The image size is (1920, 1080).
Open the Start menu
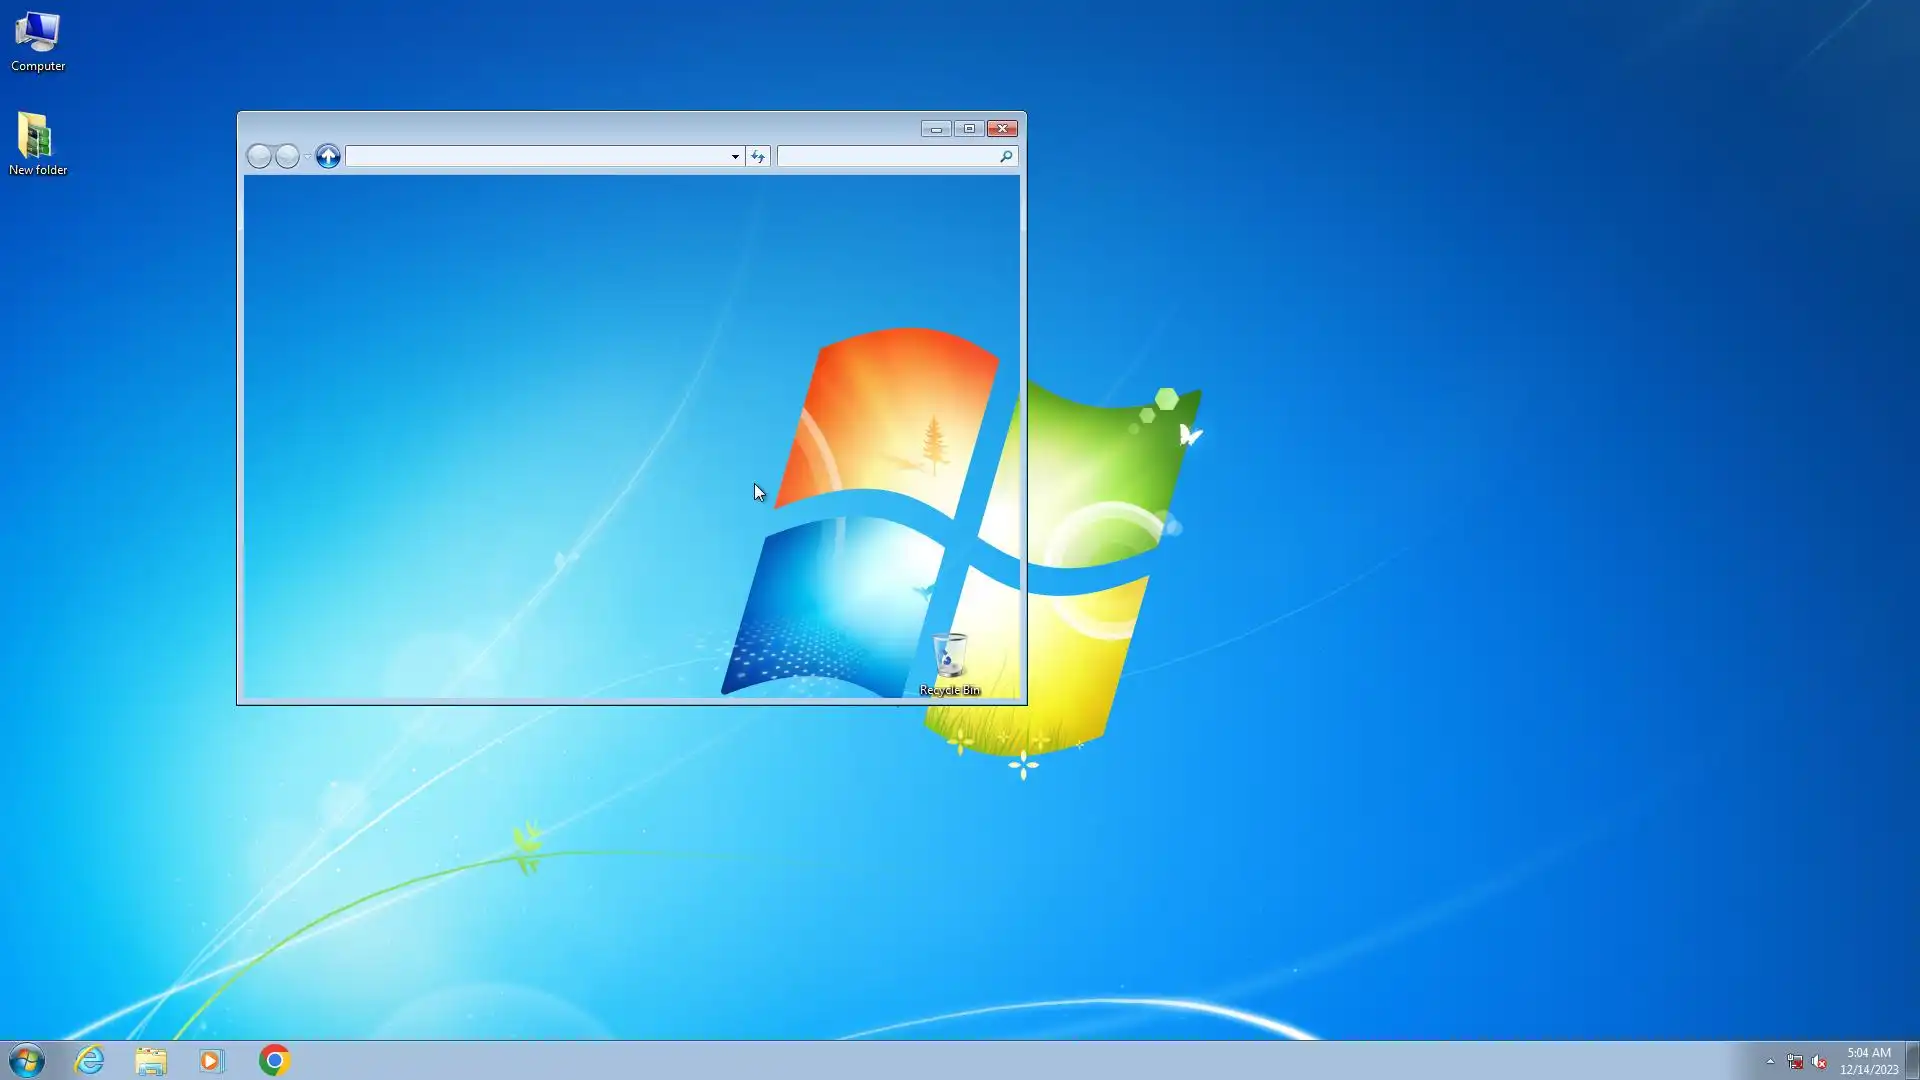(27, 1060)
